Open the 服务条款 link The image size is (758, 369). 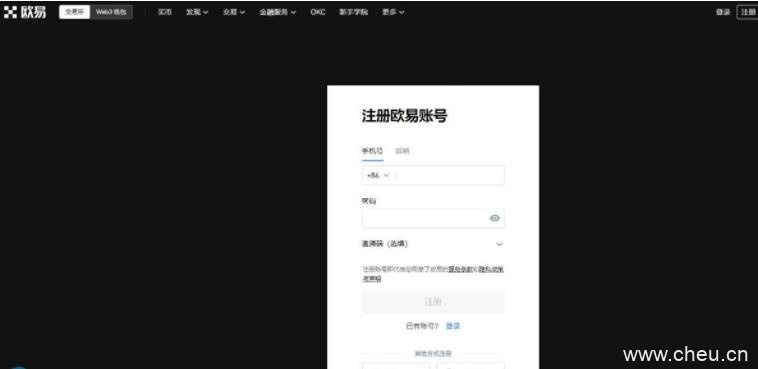pos(460,269)
